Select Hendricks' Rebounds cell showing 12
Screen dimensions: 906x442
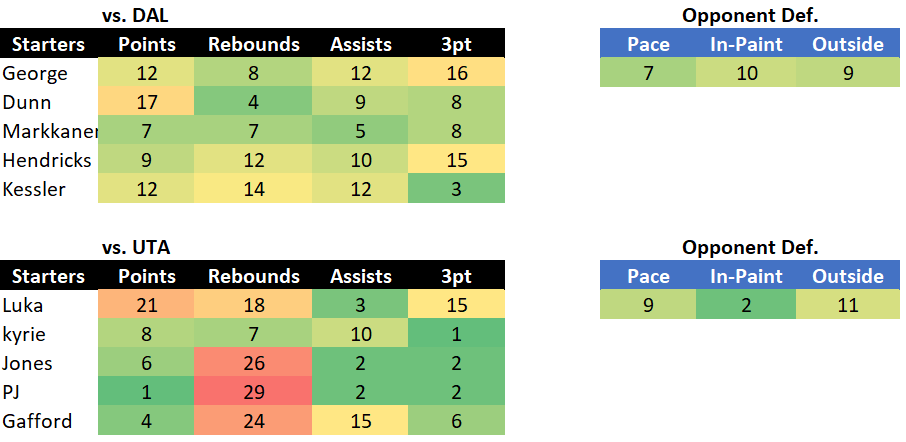pyautogui.click(x=254, y=159)
